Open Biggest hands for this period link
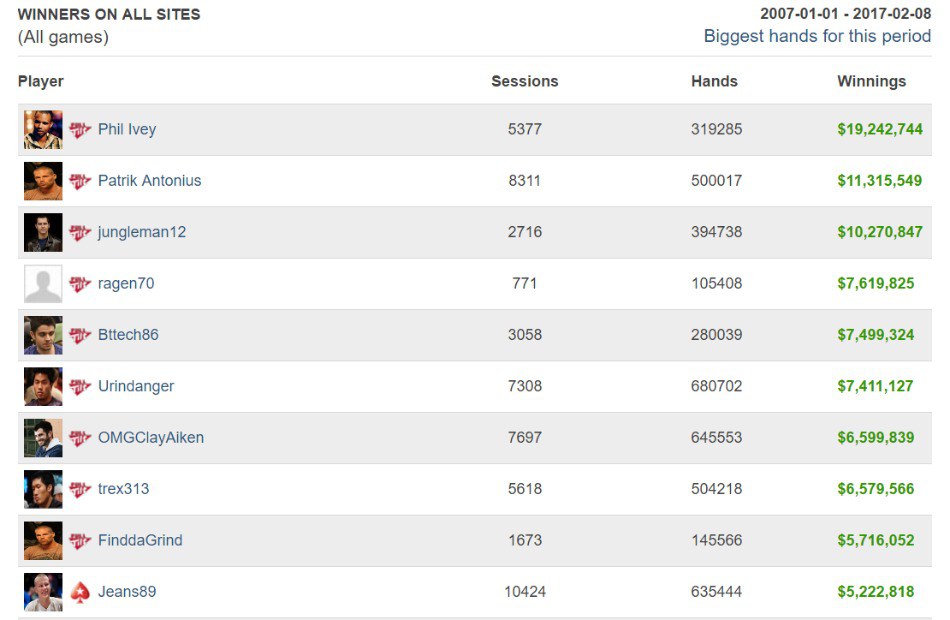The height and width of the screenshot is (620, 950). click(817, 36)
